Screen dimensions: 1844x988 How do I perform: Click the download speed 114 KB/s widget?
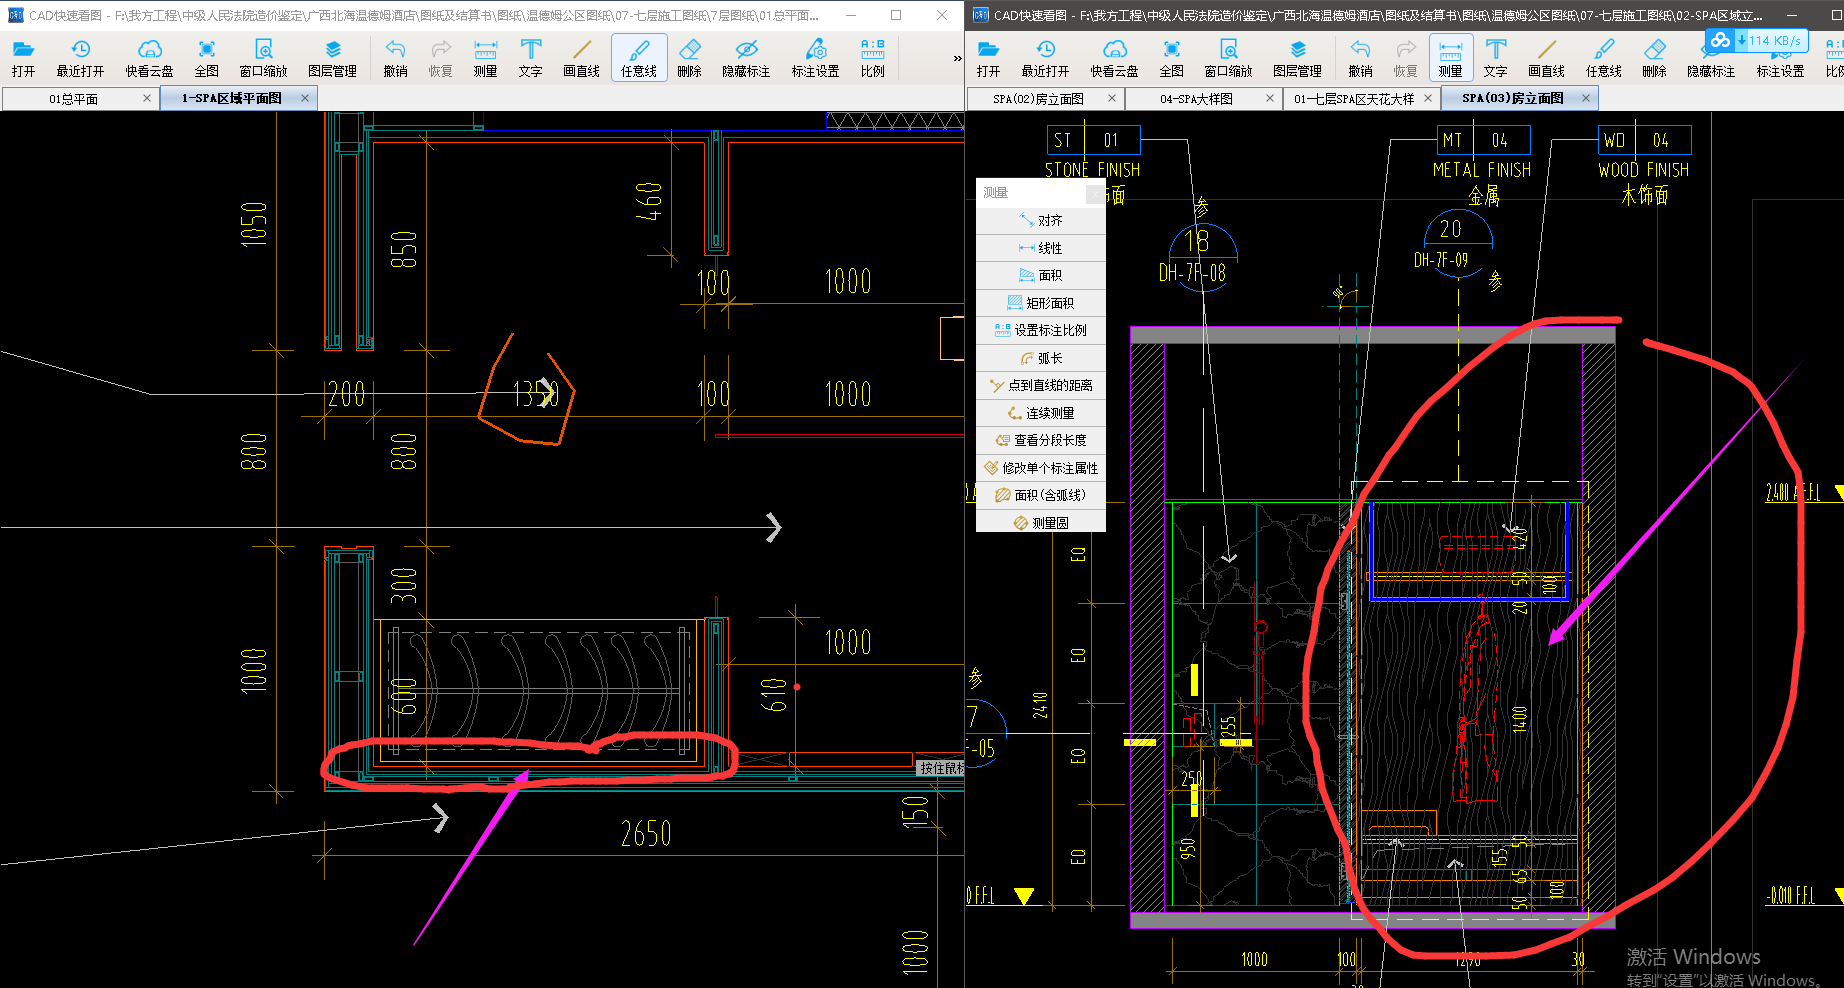click(1756, 41)
